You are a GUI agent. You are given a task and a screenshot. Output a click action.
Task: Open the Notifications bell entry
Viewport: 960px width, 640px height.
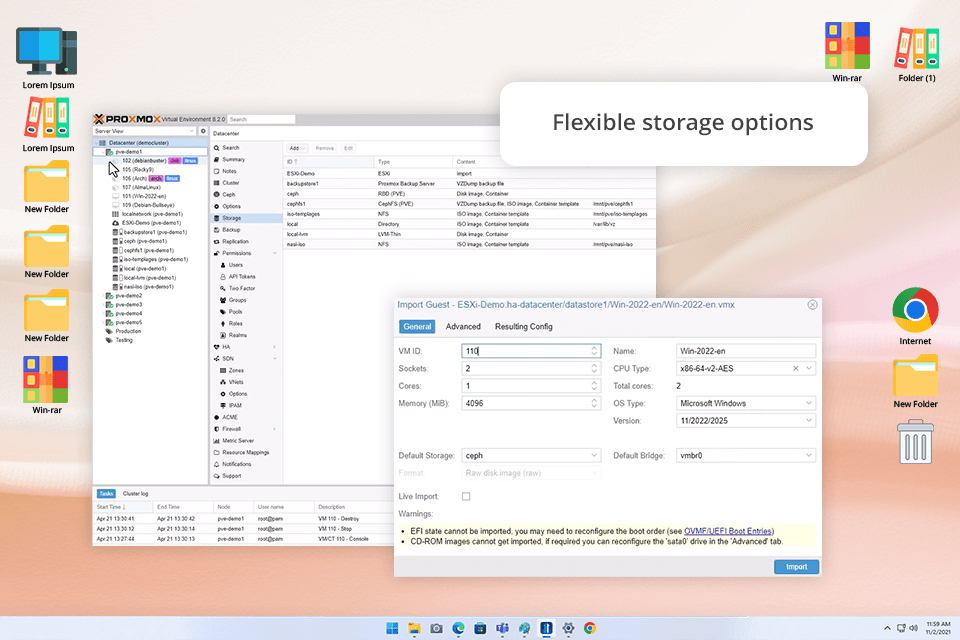point(236,464)
